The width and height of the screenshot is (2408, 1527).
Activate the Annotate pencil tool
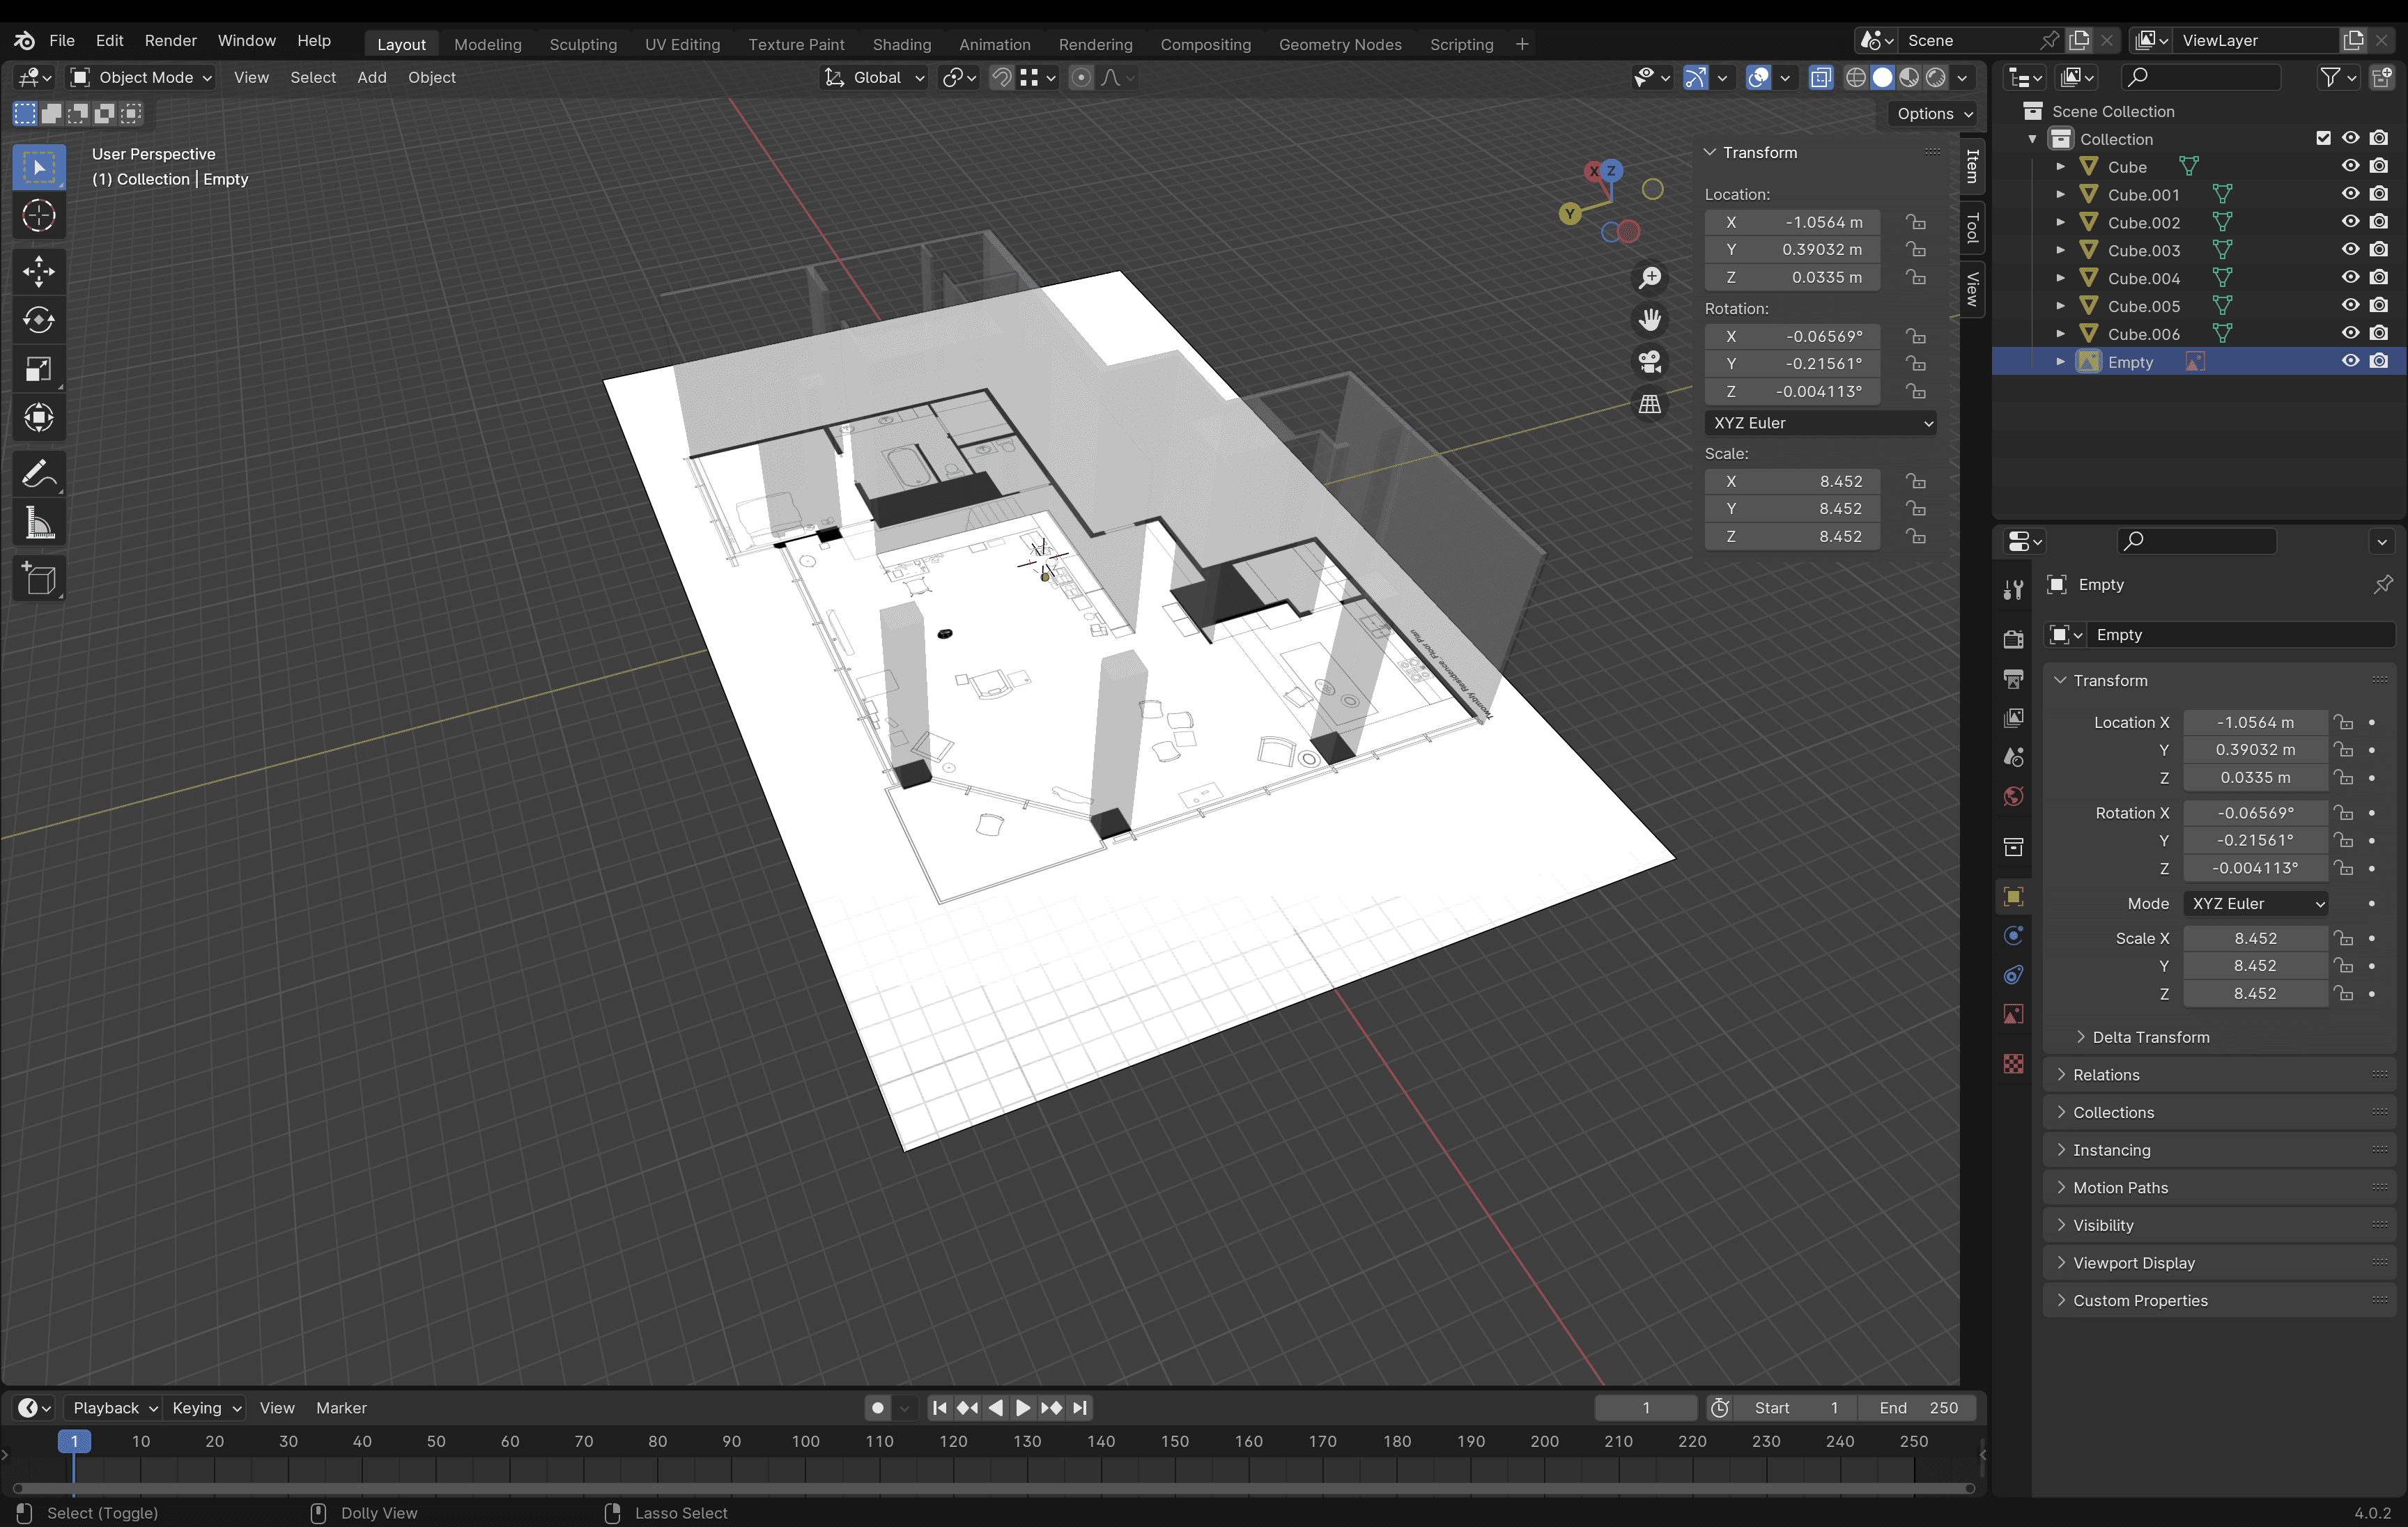[39, 473]
